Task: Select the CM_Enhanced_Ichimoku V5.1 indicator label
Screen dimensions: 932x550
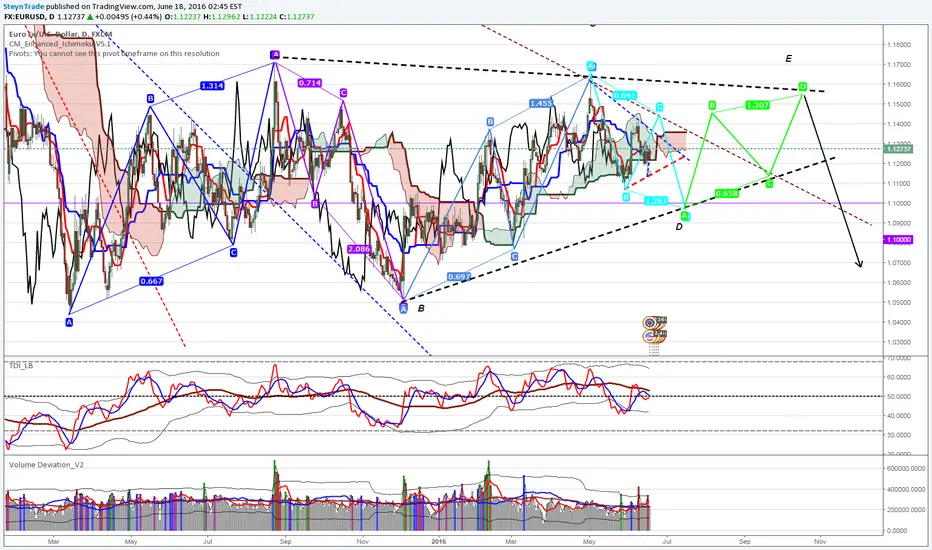Action: (60, 44)
